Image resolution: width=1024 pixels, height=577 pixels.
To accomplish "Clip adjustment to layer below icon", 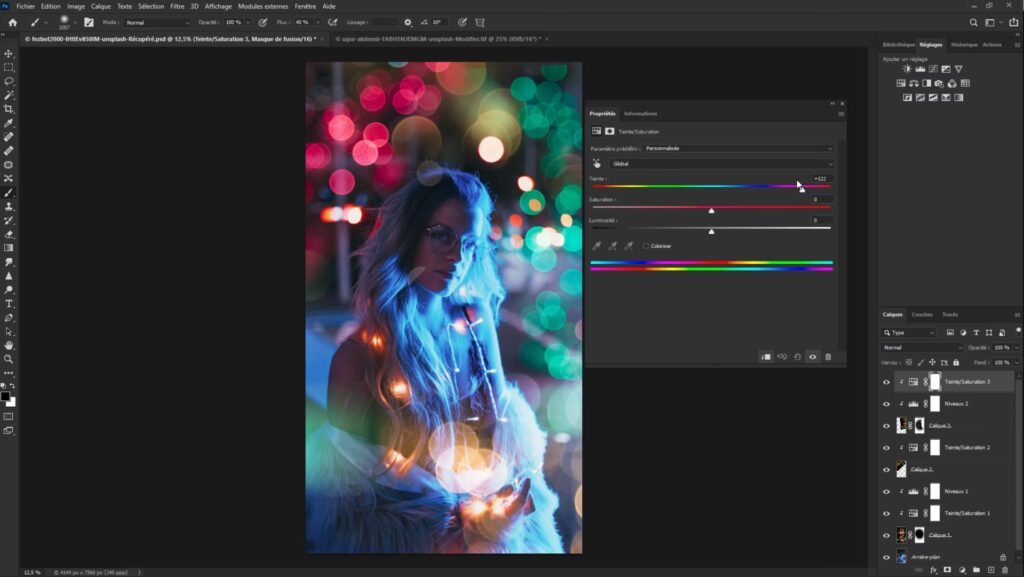I will pos(766,356).
